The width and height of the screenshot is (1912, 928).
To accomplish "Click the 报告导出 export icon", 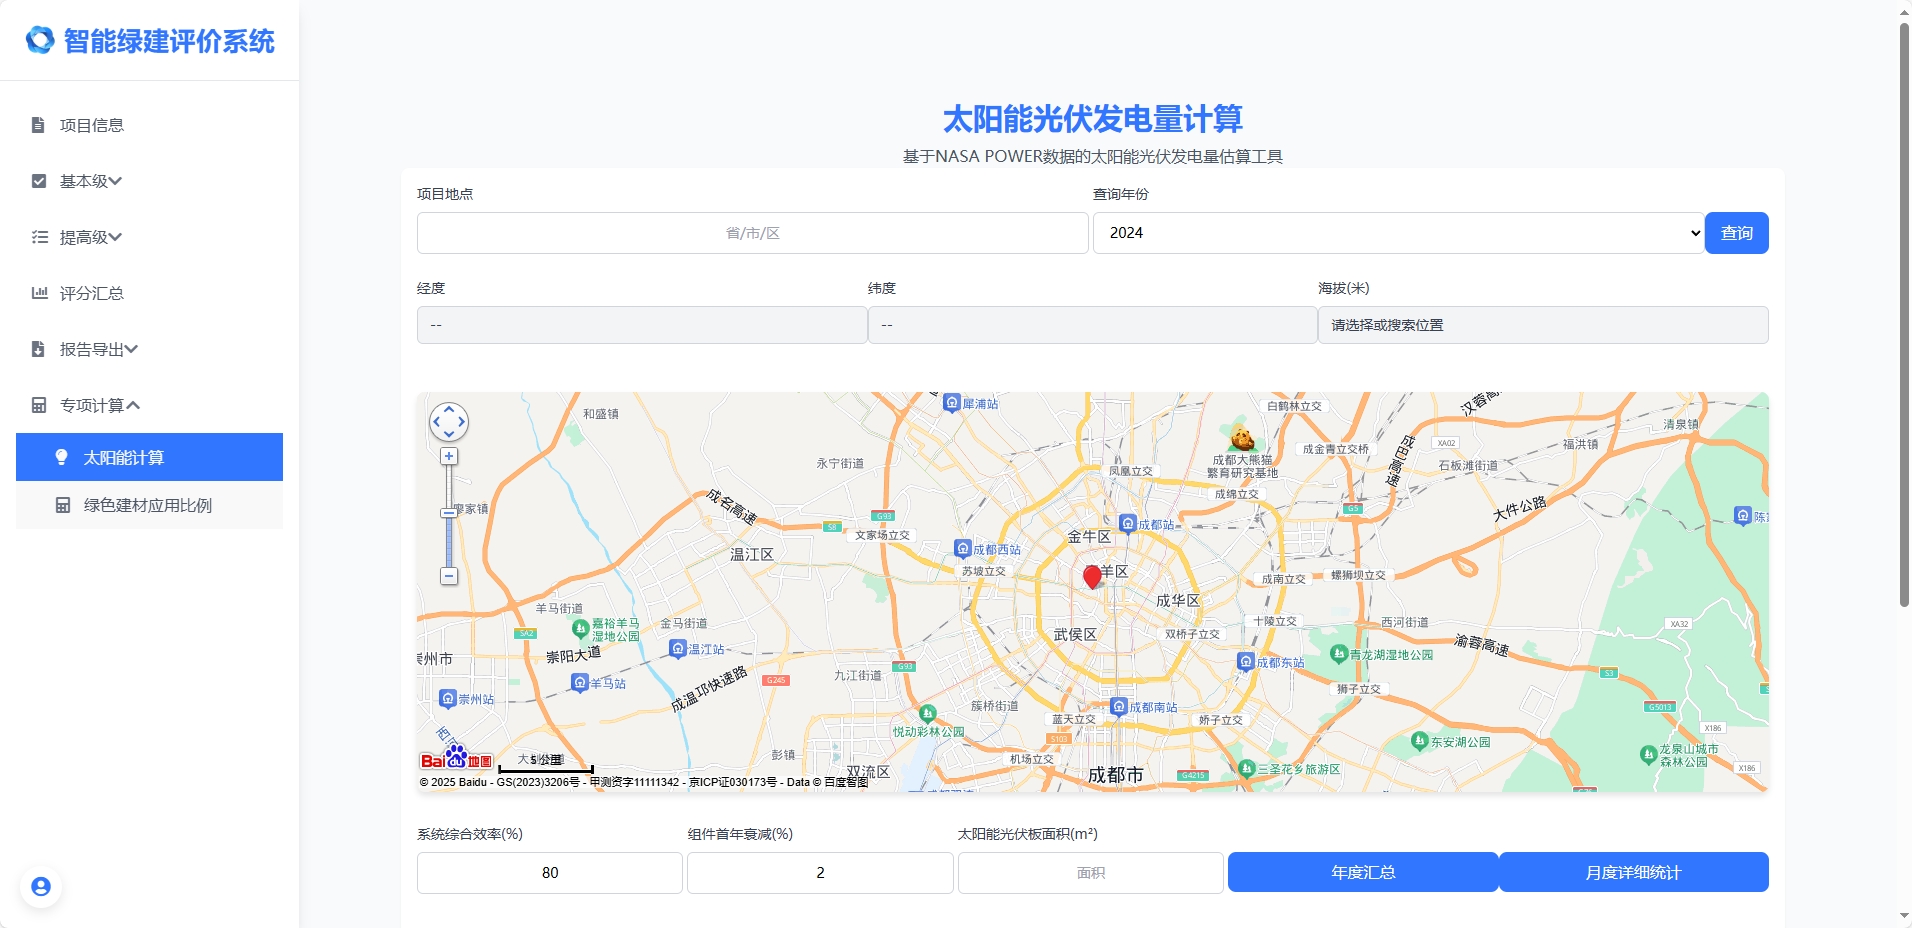I will (38, 349).
